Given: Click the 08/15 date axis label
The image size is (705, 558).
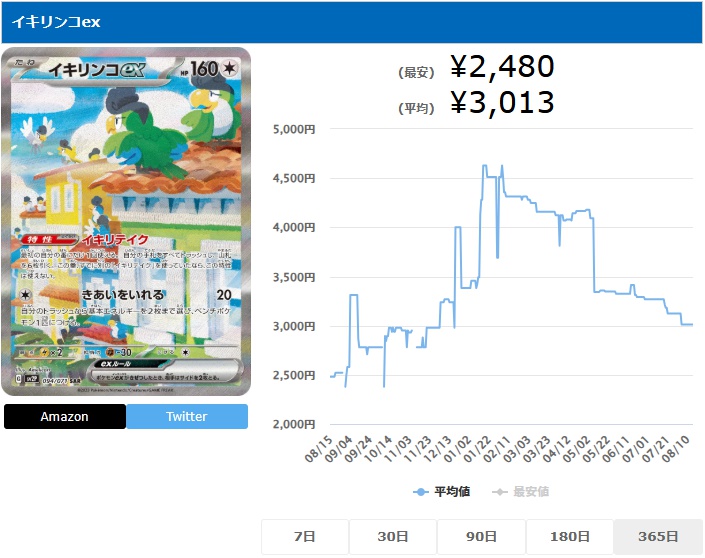Looking at the screenshot, I should tap(318, 449).
